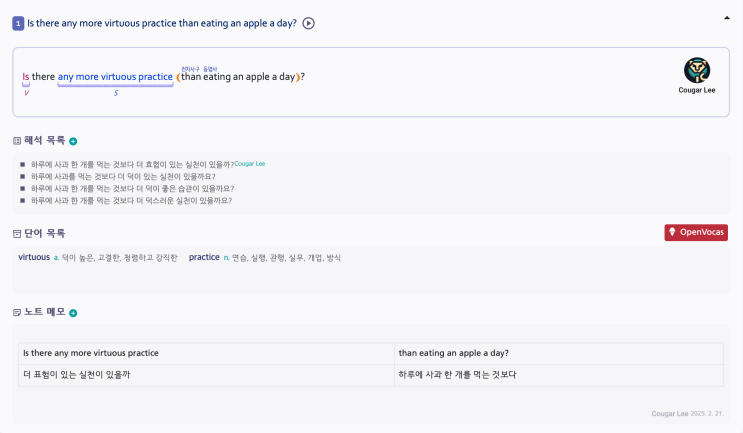
Task: Click the Cougar Lee owl avatar
Action: (x=697, y=70)
